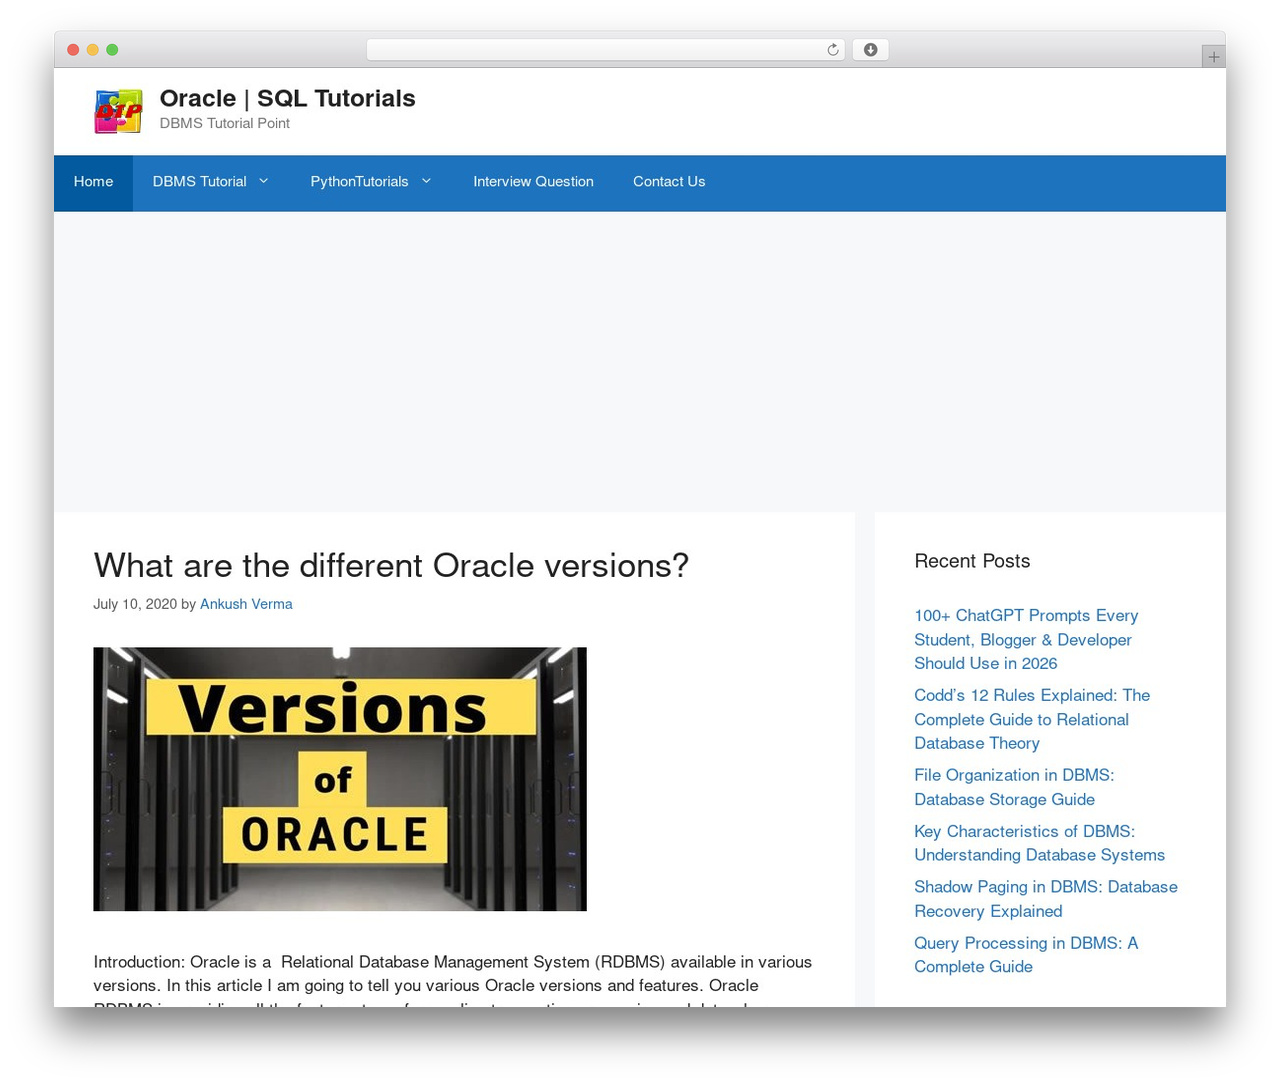
Task: Expand DBMS Tutorial dropdown chevron
Action: coord(264,181)
